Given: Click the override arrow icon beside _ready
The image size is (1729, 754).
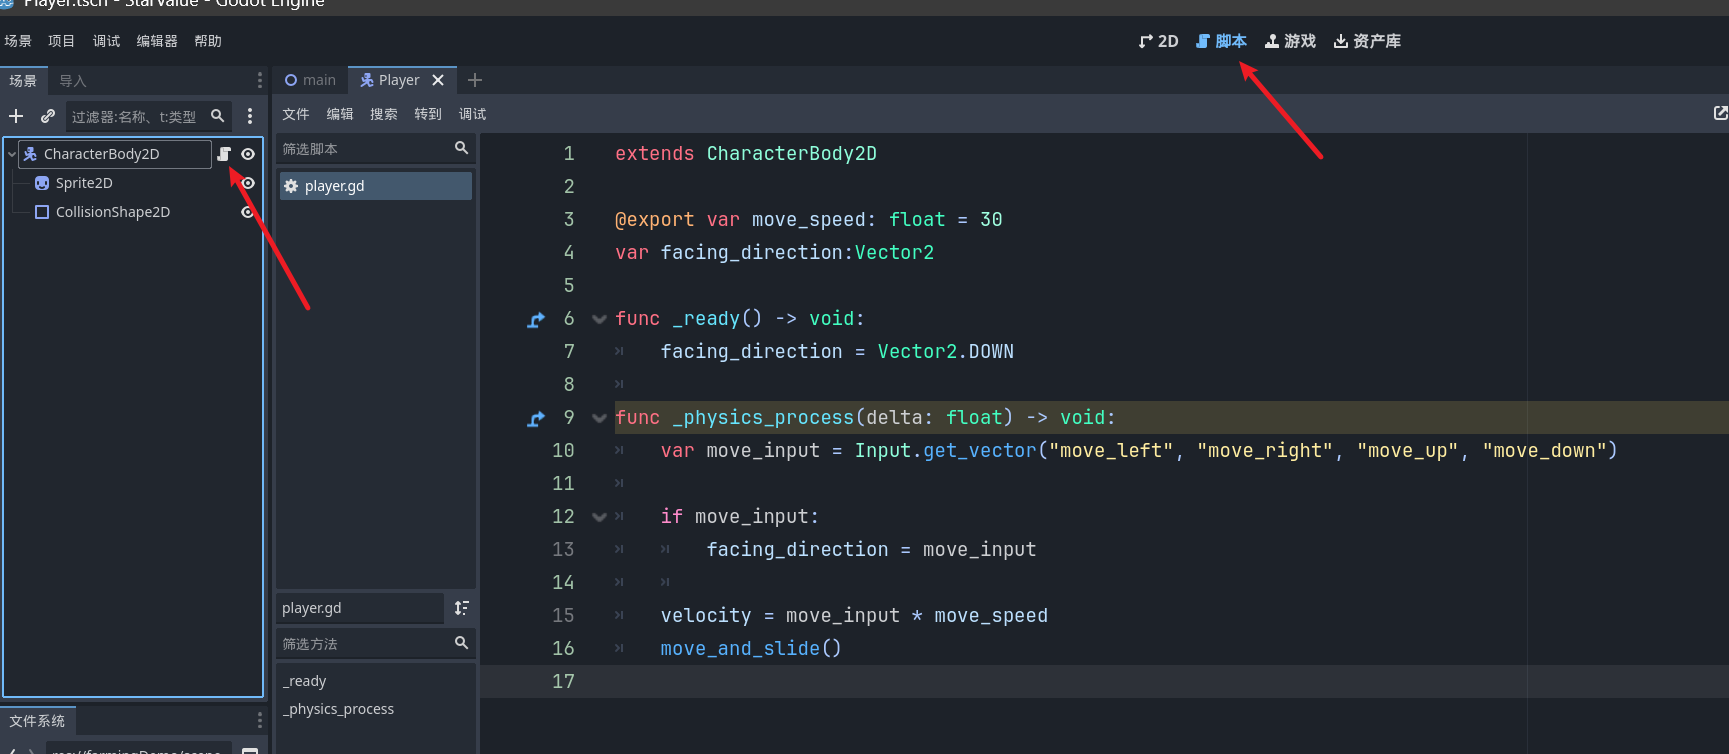Looking at the screenshot, I should click(536, 320).
